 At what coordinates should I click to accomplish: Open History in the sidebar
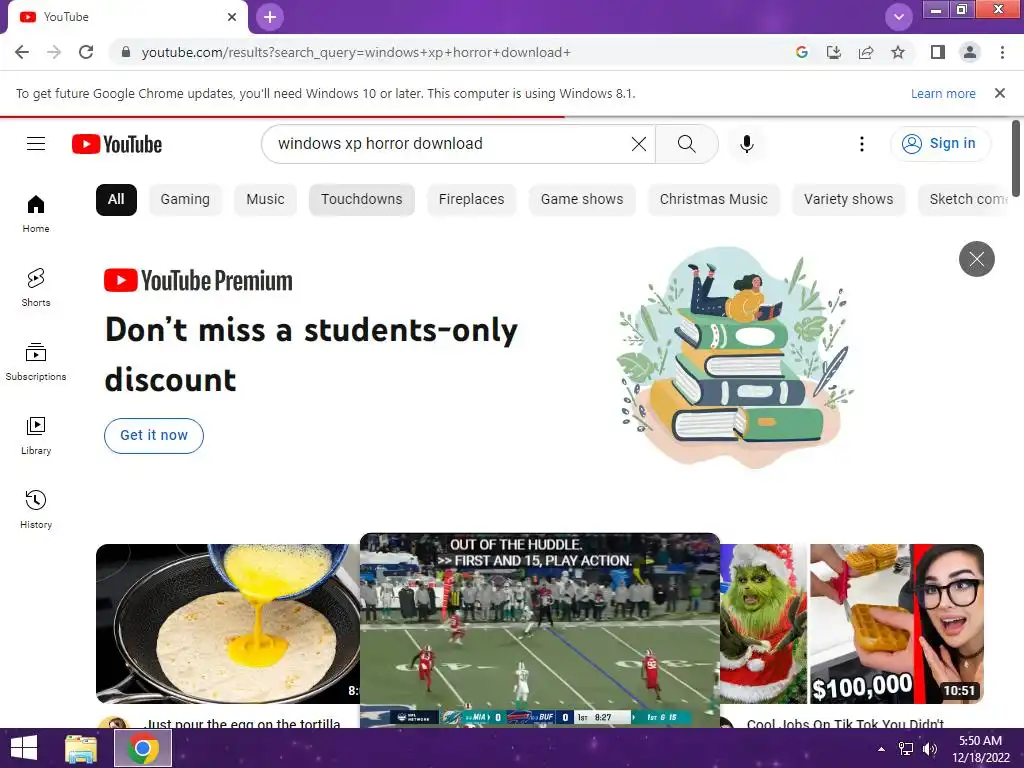pyautogui.click(x=36, y=509)
